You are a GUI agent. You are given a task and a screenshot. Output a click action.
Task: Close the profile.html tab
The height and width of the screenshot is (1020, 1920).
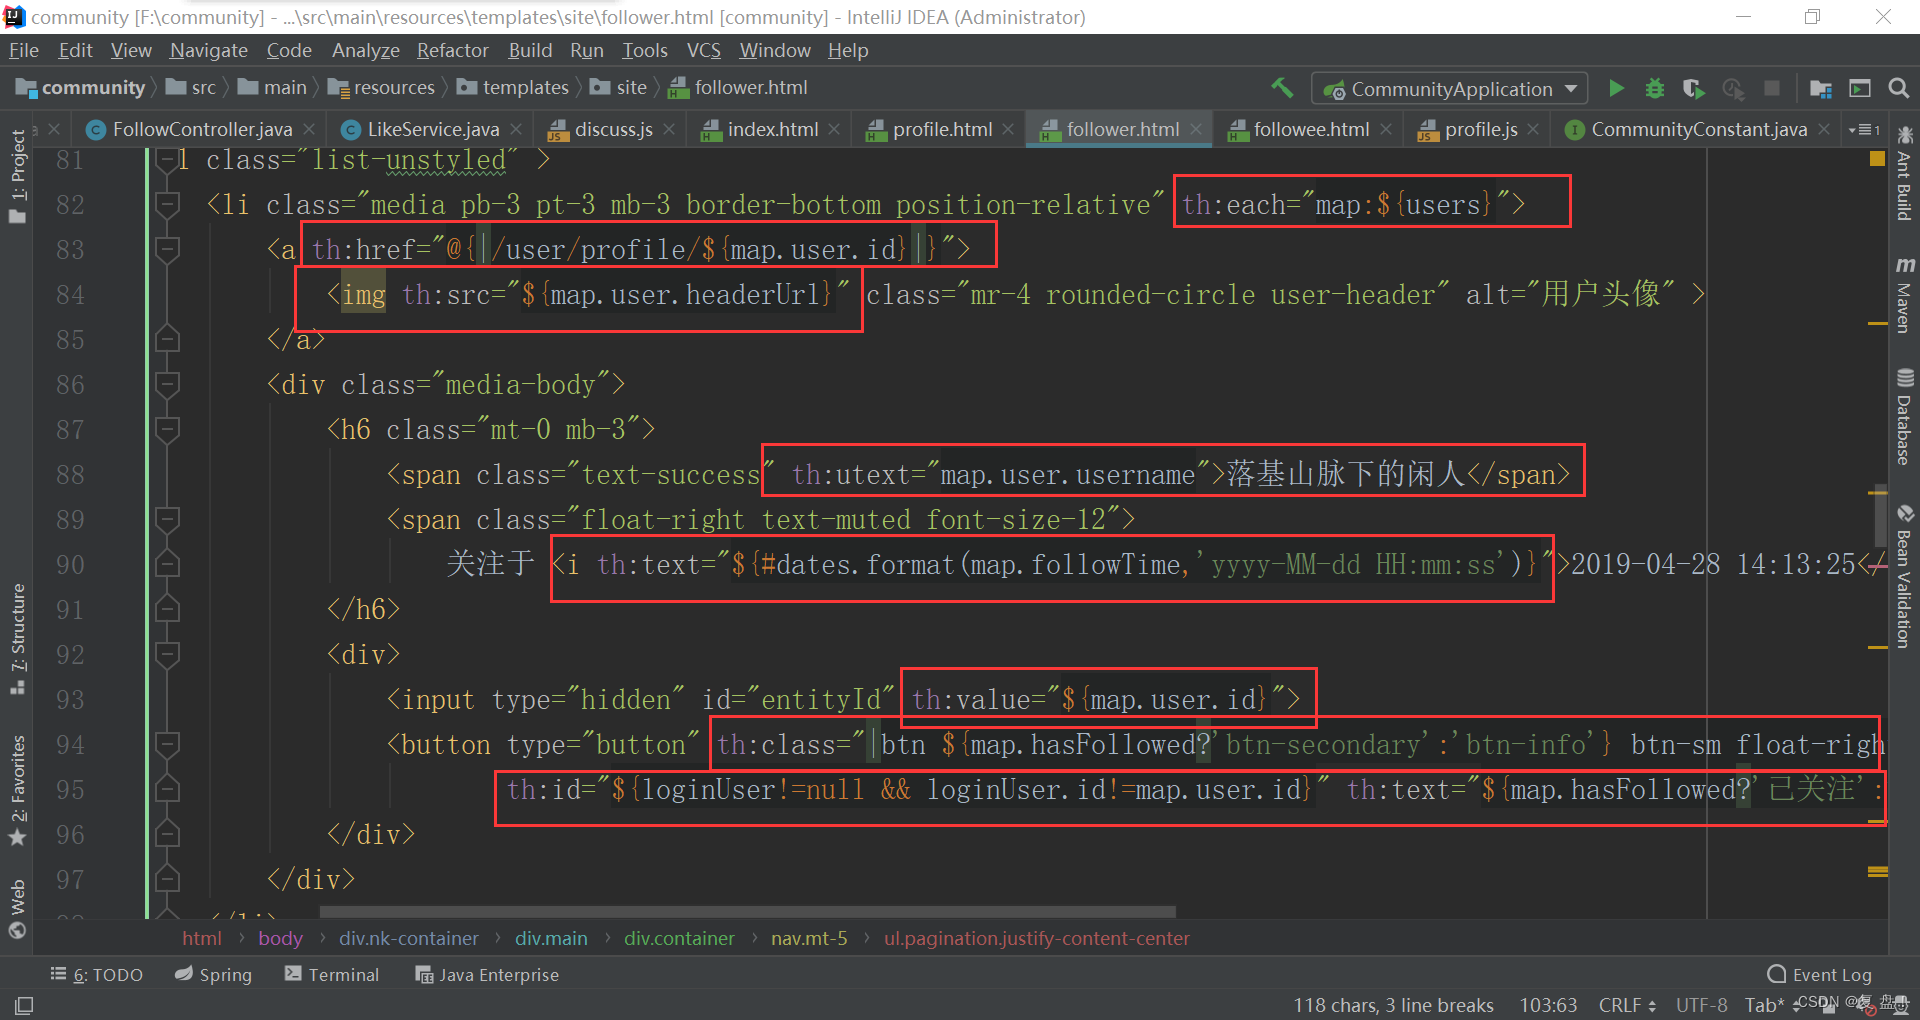[x=1008, y=129]
